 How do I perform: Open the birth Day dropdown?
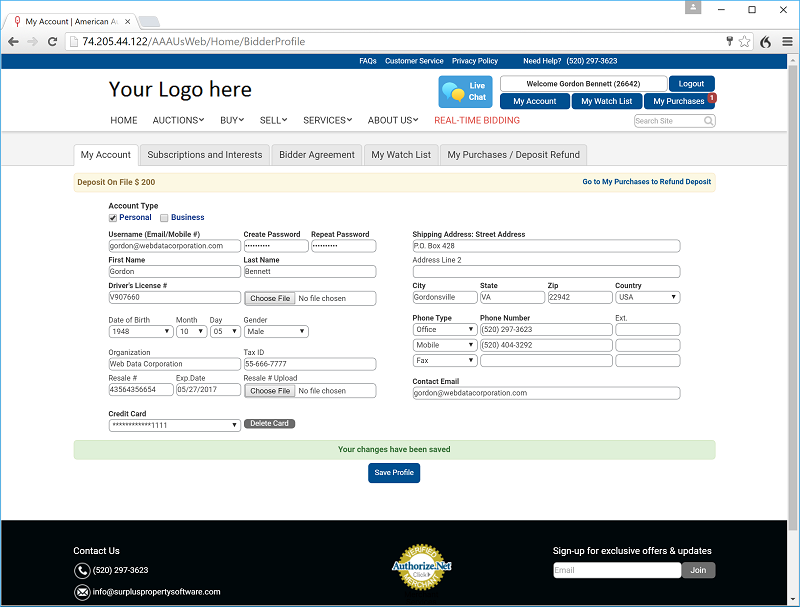(225, 332)
